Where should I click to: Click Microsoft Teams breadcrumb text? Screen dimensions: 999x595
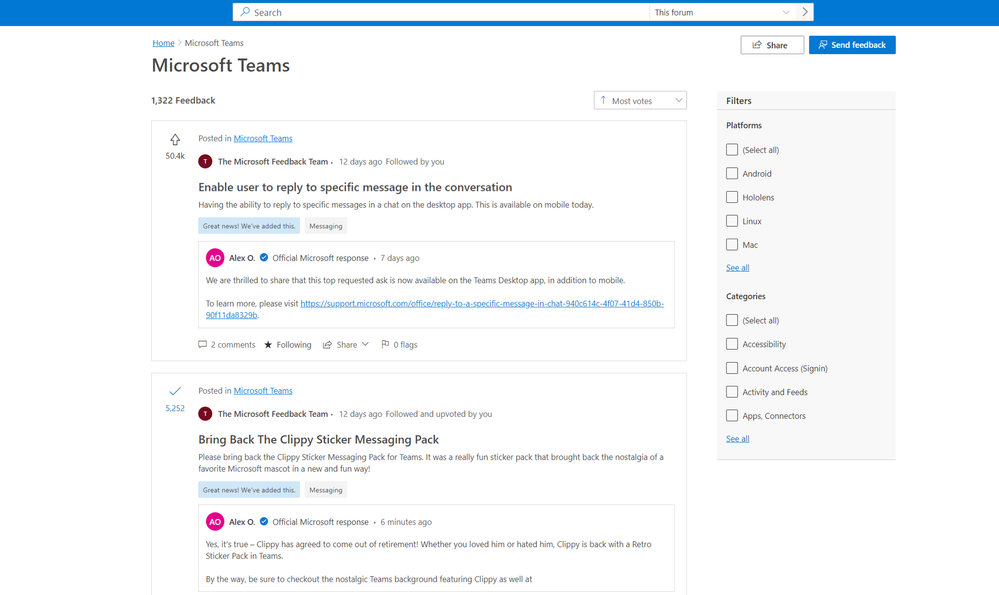pos(214,43)
